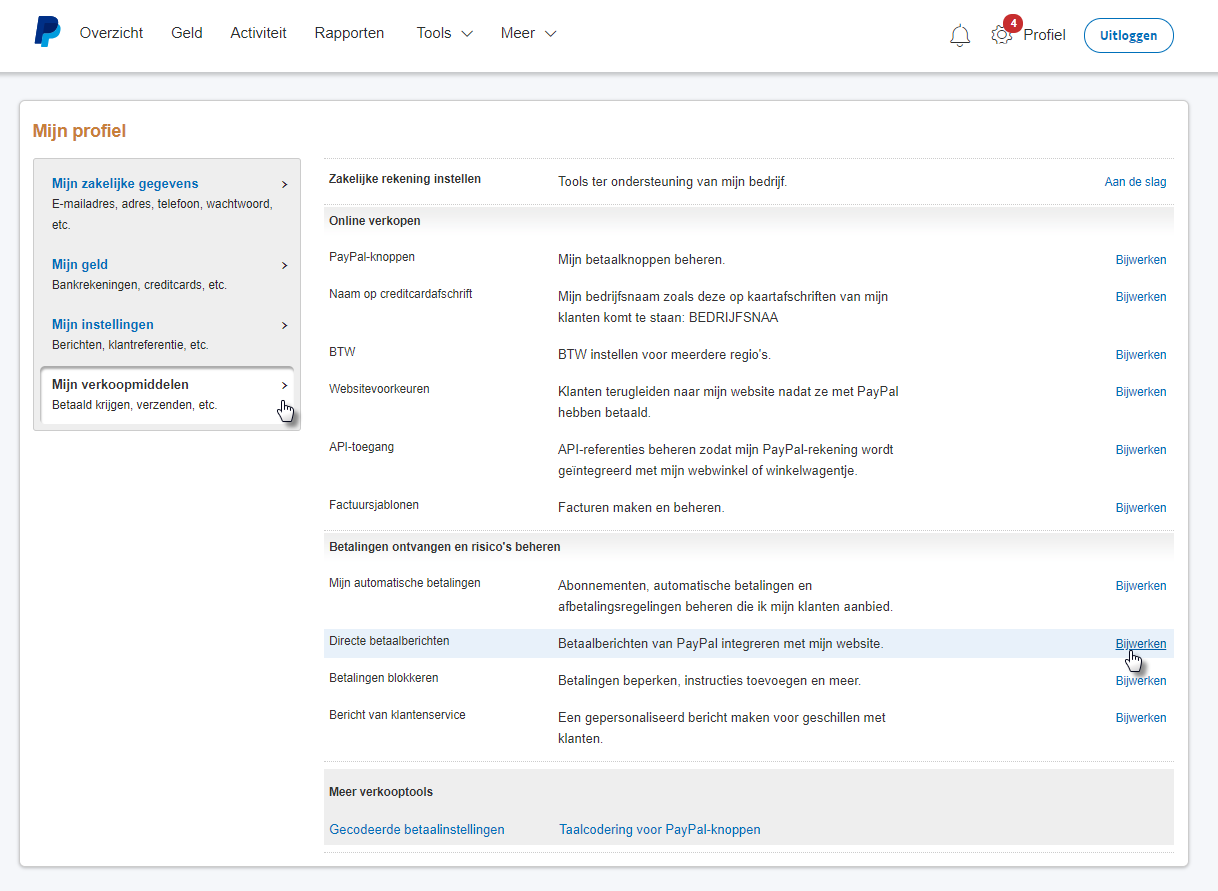Click Bijwerken for BTW
Image resolution: width=1218 pixels, height=891 pixels.
(x=1141, y=355)
